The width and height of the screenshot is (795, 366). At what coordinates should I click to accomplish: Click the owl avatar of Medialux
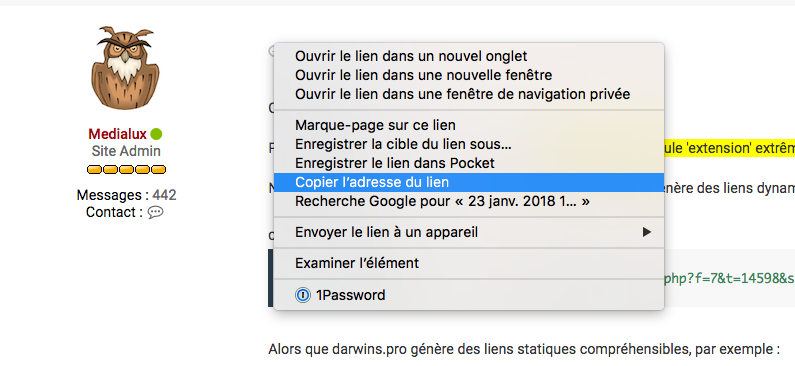point(125,67)
